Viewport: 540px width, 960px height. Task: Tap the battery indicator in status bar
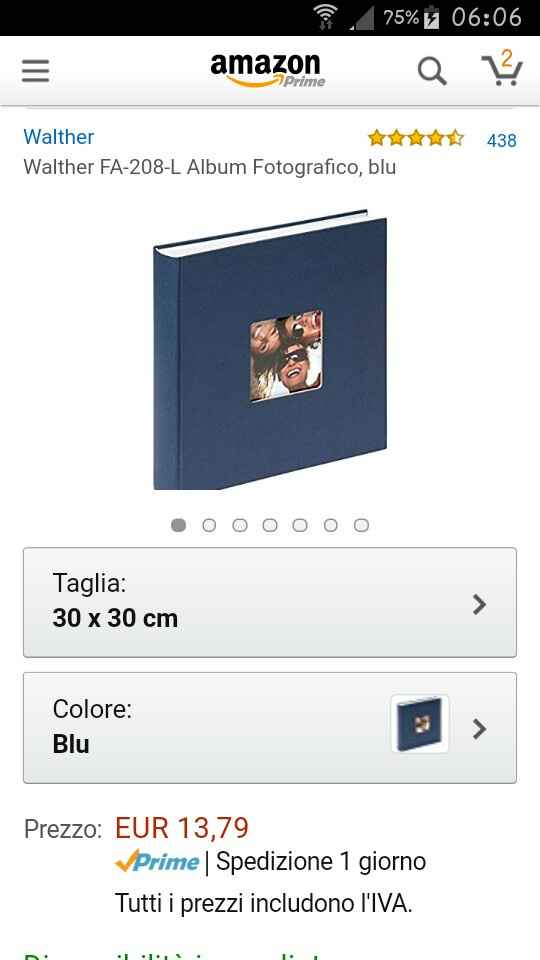point(432,17)
